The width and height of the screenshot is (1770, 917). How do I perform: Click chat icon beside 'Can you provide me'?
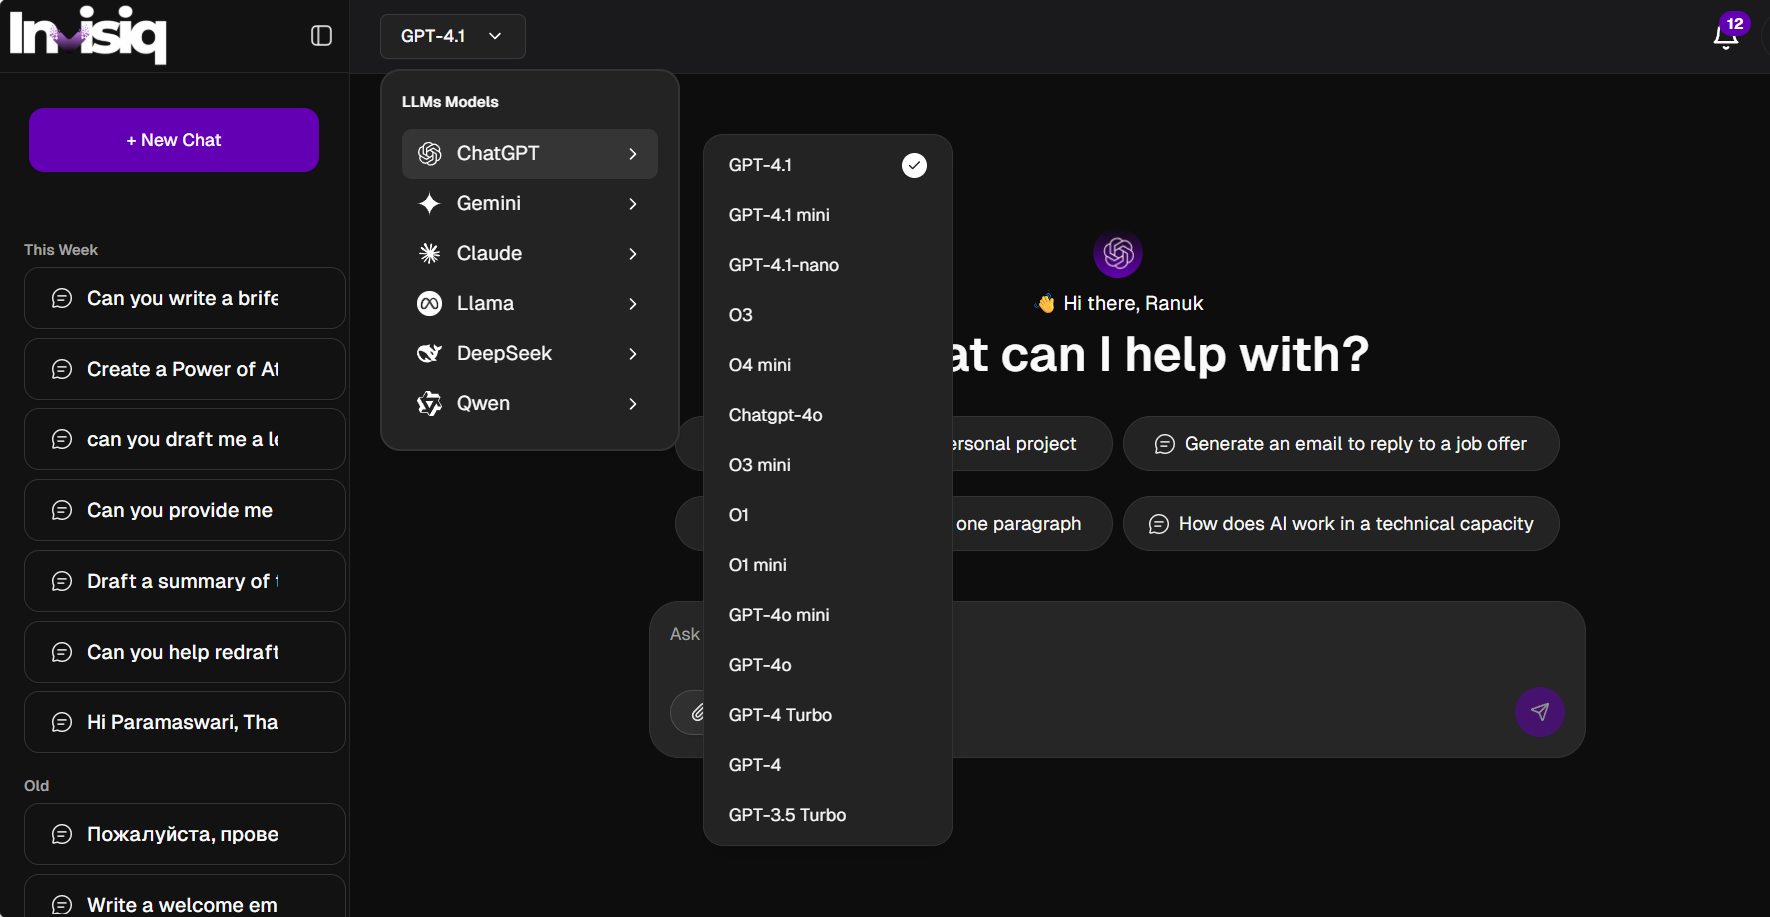[x=62, y=510]
